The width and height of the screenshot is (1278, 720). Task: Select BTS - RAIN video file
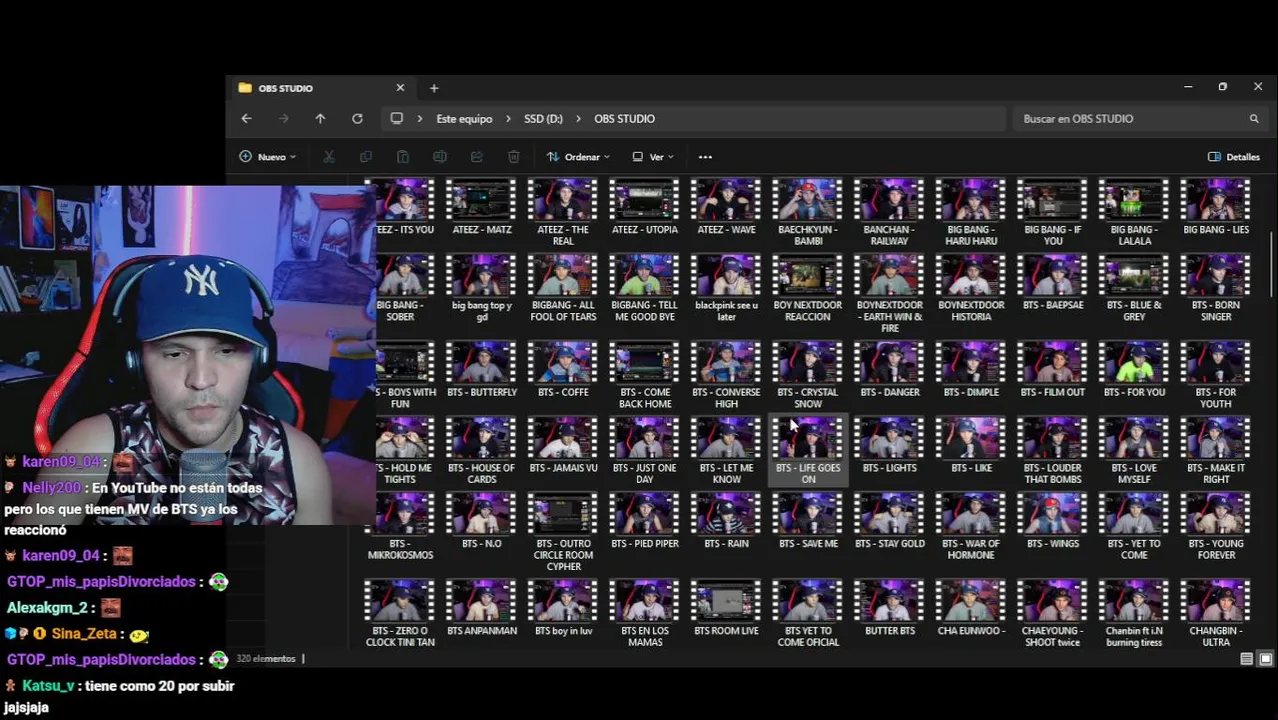[x=727, y=521]
